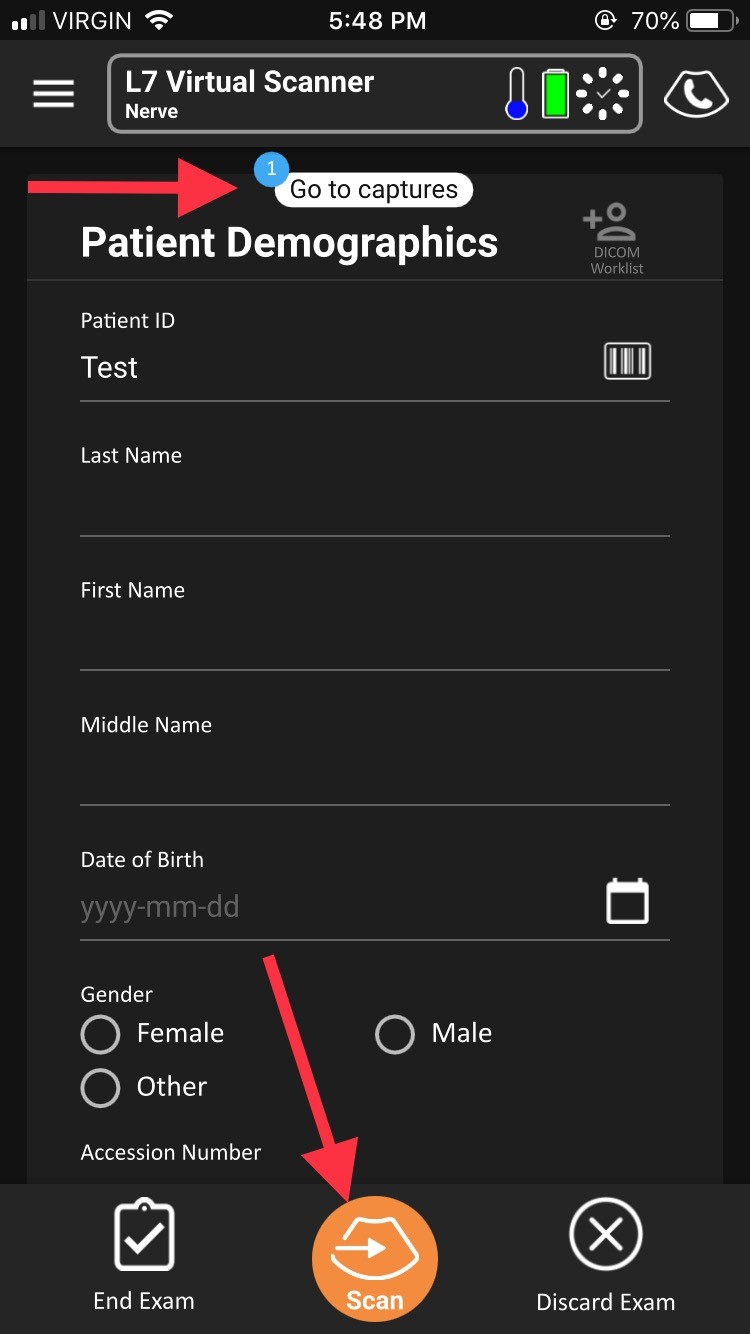Open the Date of Birth calendar picker

[x=628, y=901]
